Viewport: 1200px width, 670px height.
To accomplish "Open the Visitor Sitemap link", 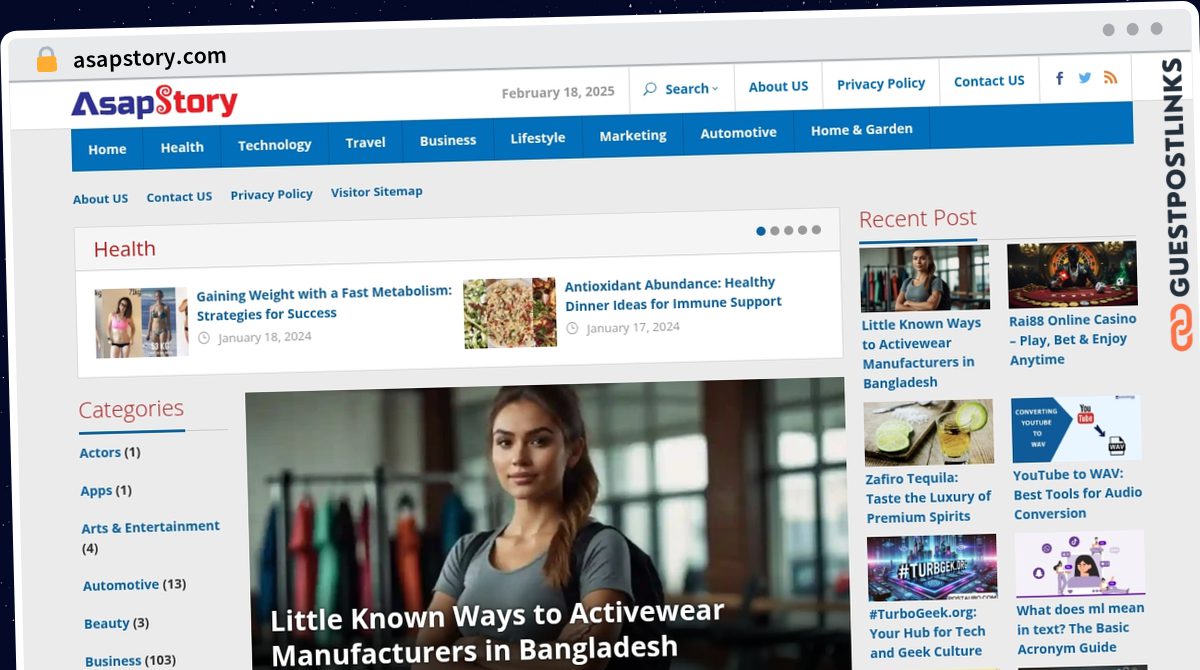I will (376, 192).
